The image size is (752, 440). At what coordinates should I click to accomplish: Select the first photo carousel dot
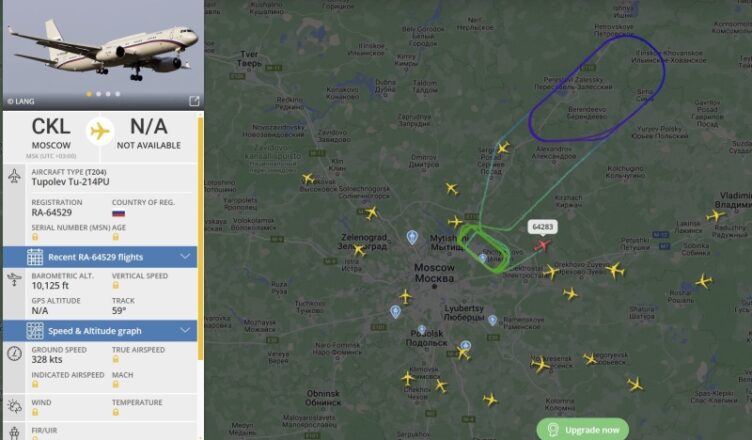(x=89, y=94)
